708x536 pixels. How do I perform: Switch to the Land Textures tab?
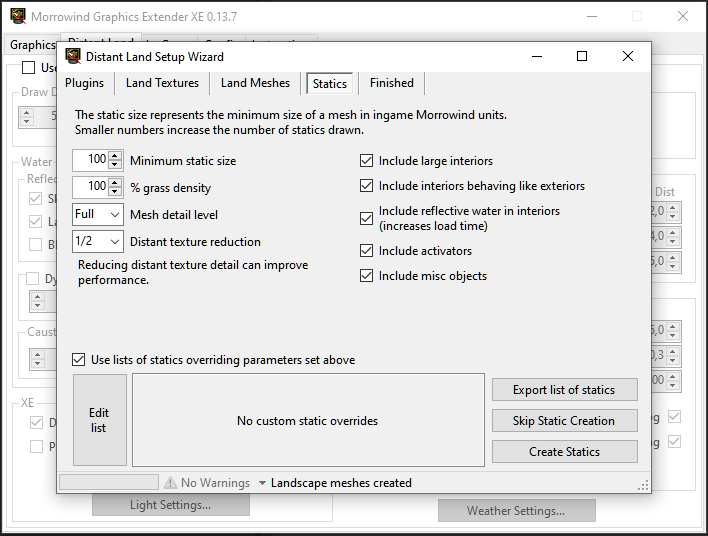(x=162, y=83)
